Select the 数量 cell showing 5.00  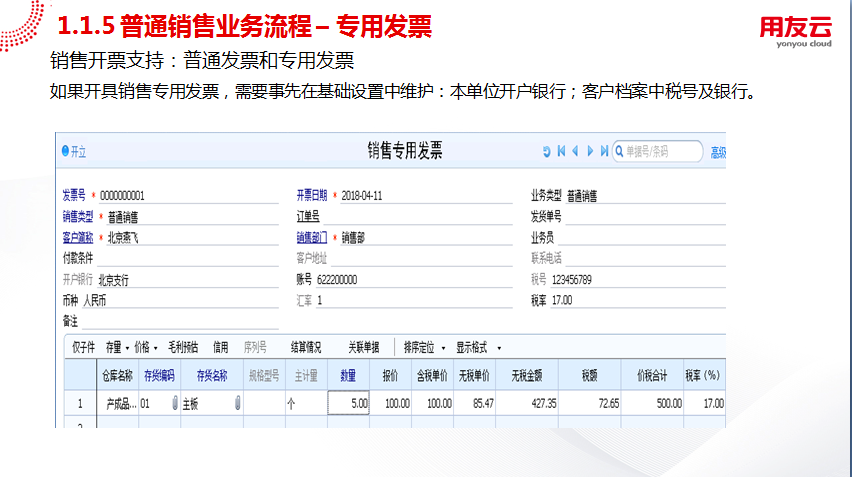click(x=349, y=403)
